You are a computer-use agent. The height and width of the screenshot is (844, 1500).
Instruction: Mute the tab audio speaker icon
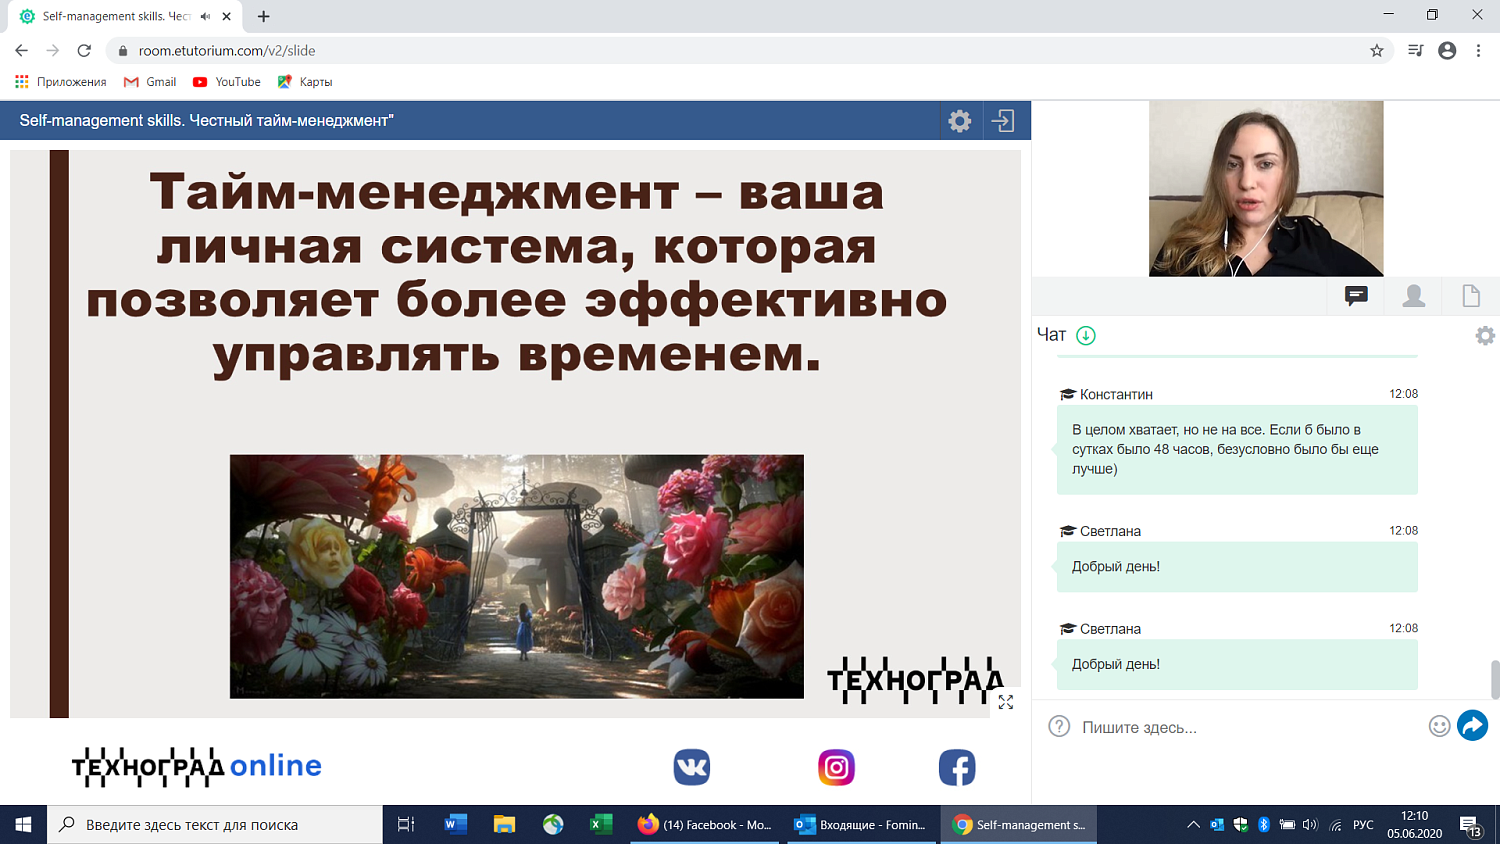coord(205,16)
